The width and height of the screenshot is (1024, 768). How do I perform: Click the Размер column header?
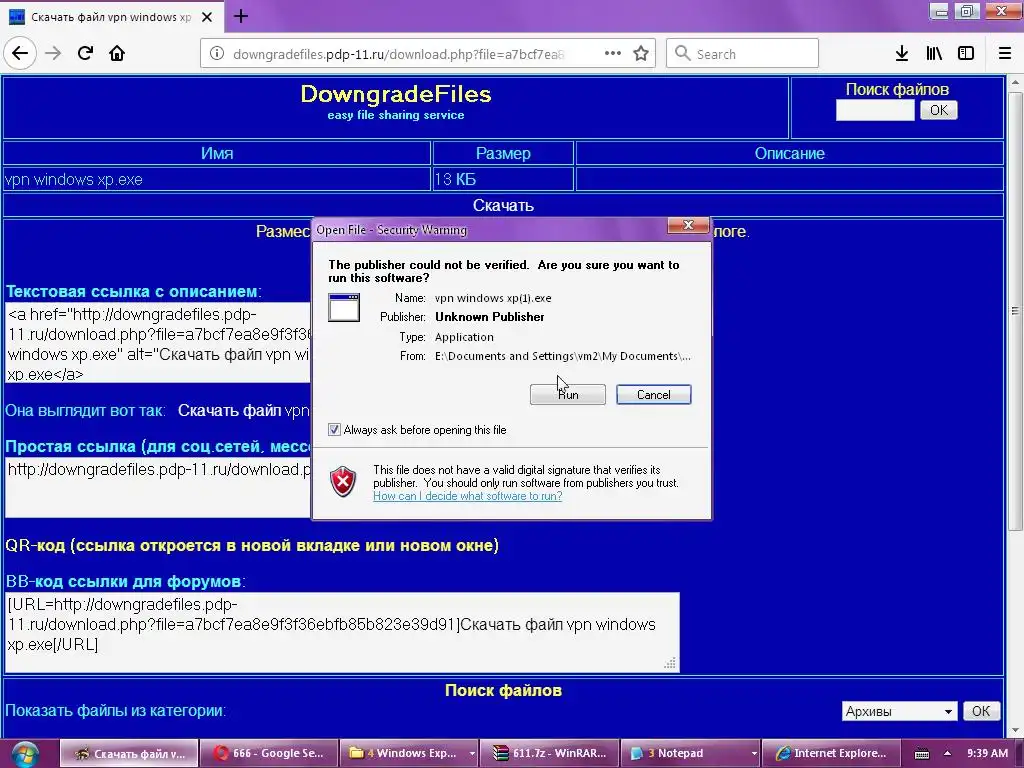(x=503, y=153)
